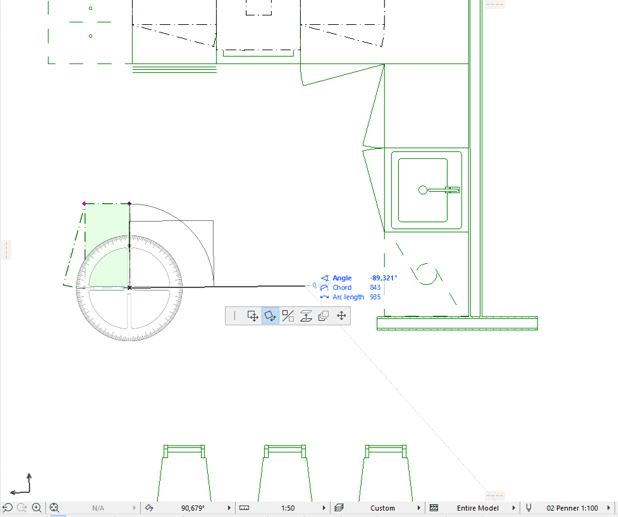
Task: Click the 1:50 scale value
Action: click(x=287, y=508)
